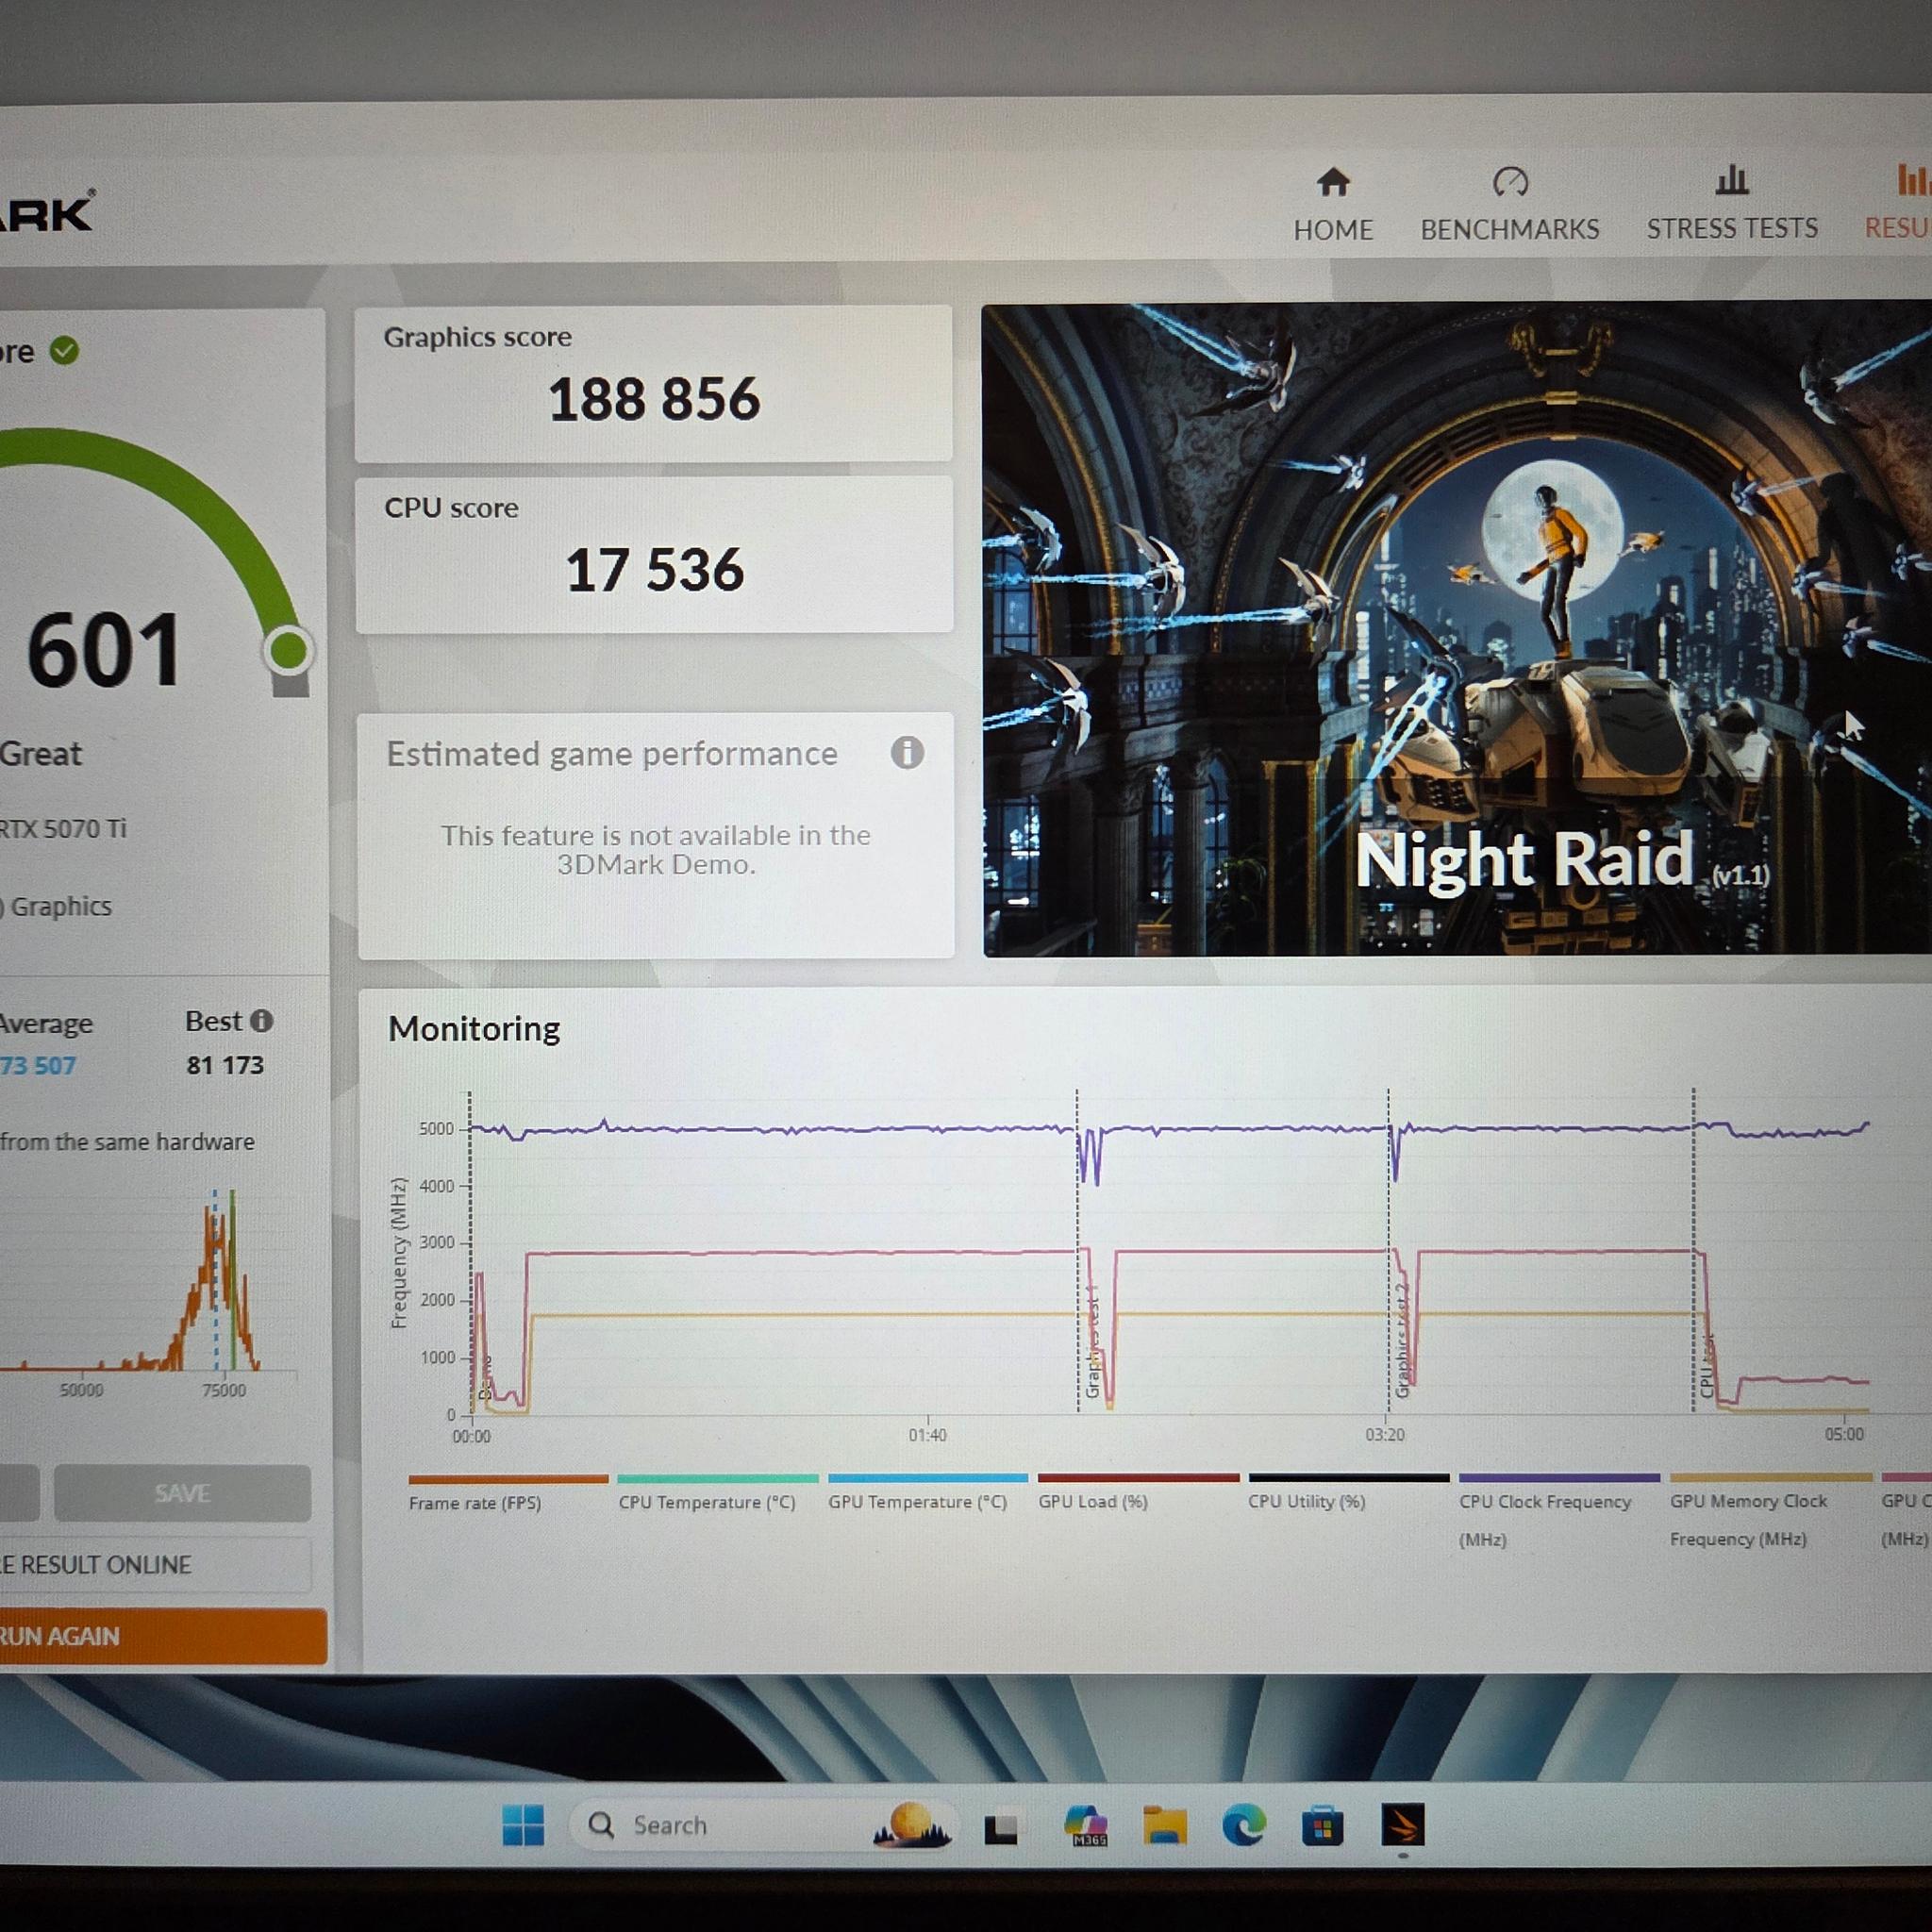The image size is (1932, 1932).
Task: Go to the Benchmarks gauge icon
Action: [x=1510, y=182]
